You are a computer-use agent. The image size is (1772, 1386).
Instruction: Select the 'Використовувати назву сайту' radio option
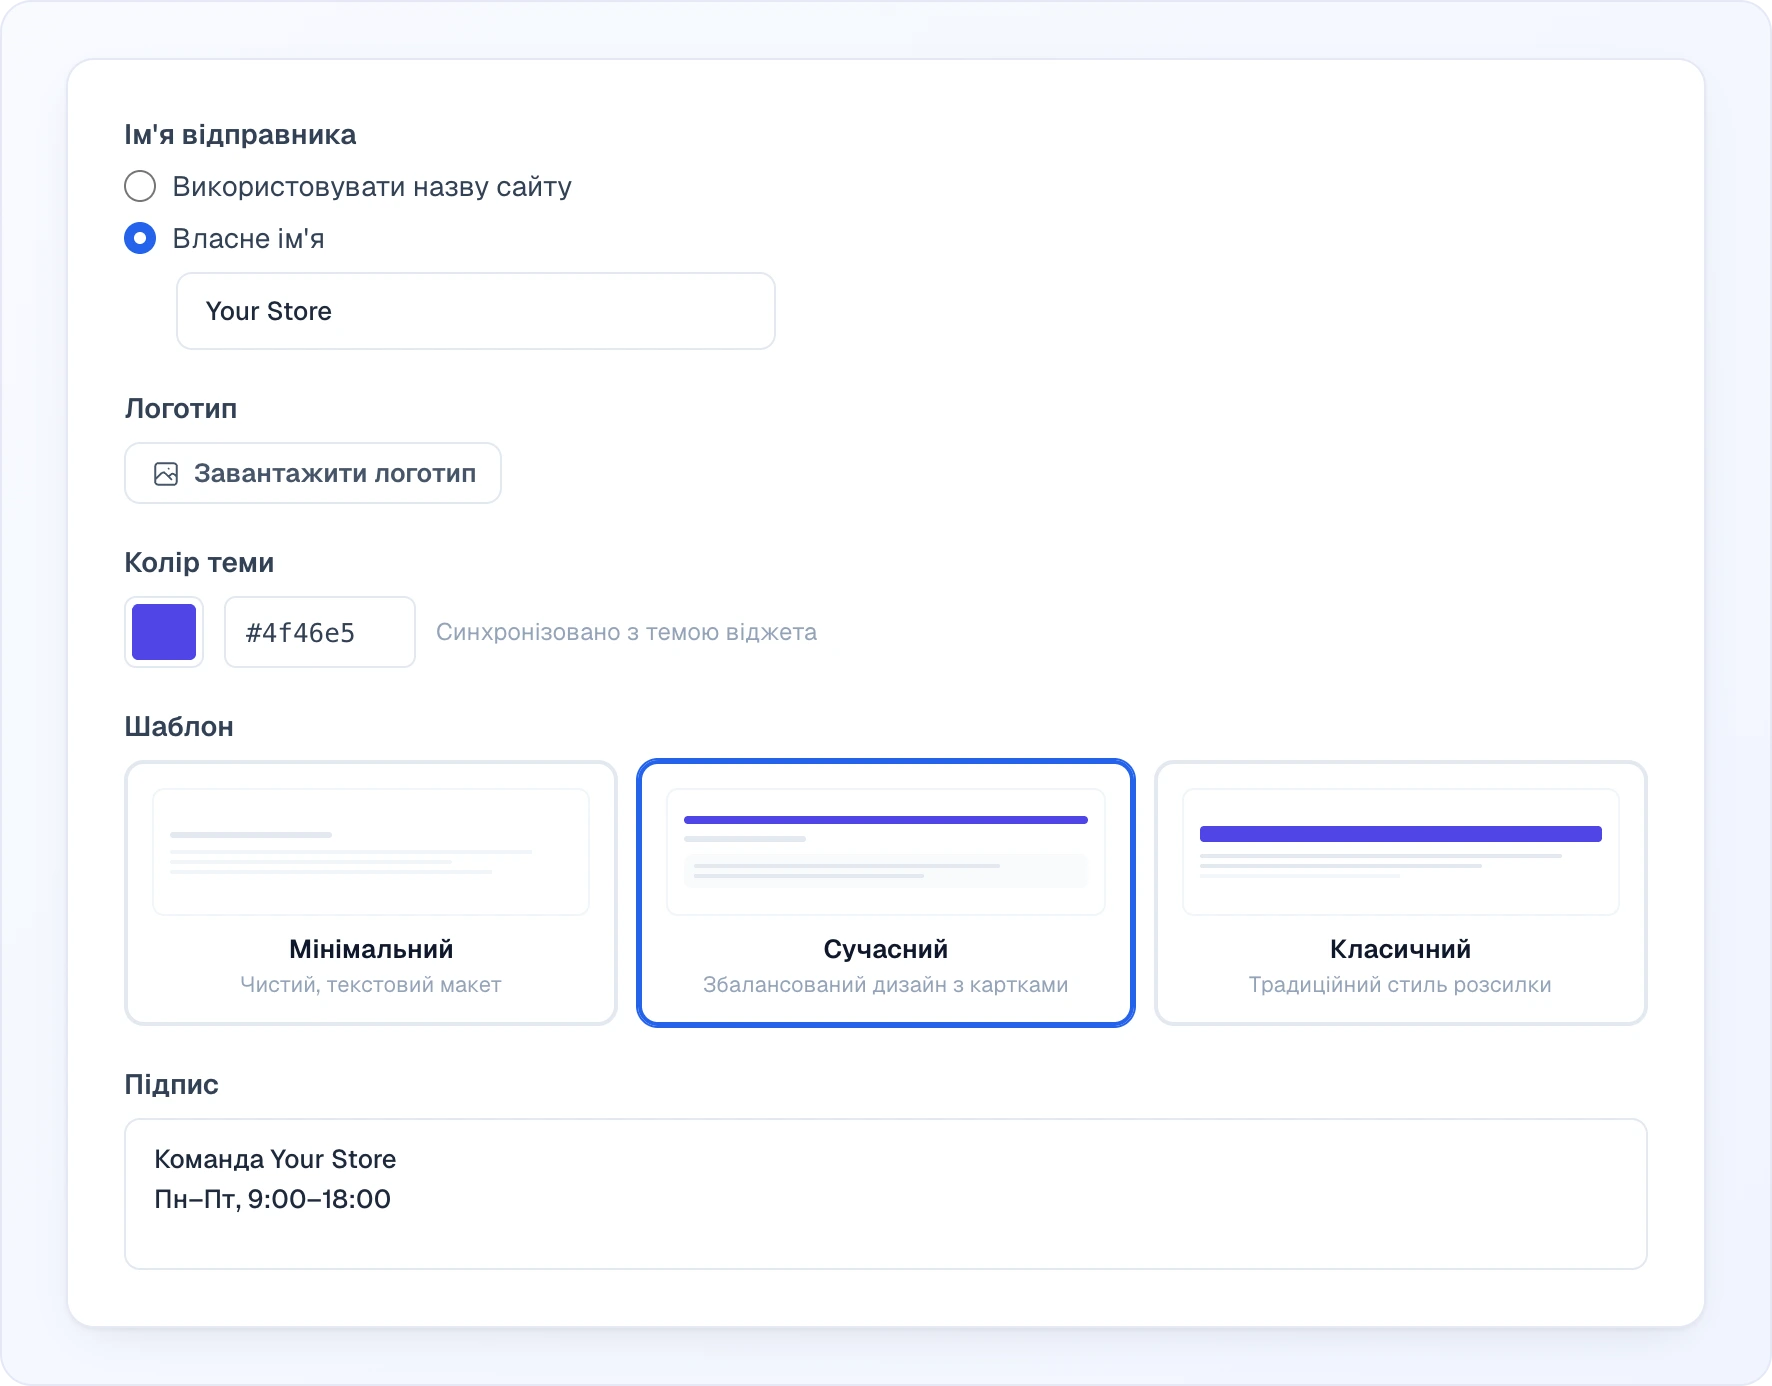pyautogui.click(x=140, y=186)
